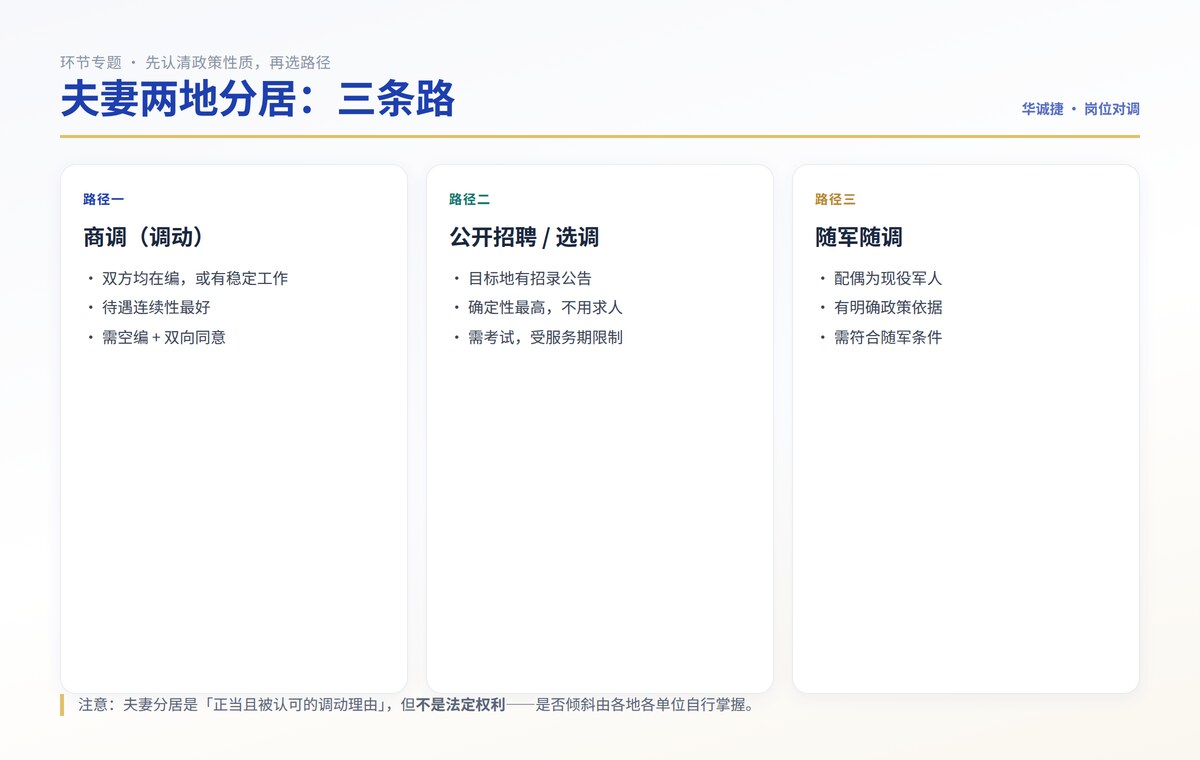
Task: Click bullet 目标地有招录公告
Action: 530,279
